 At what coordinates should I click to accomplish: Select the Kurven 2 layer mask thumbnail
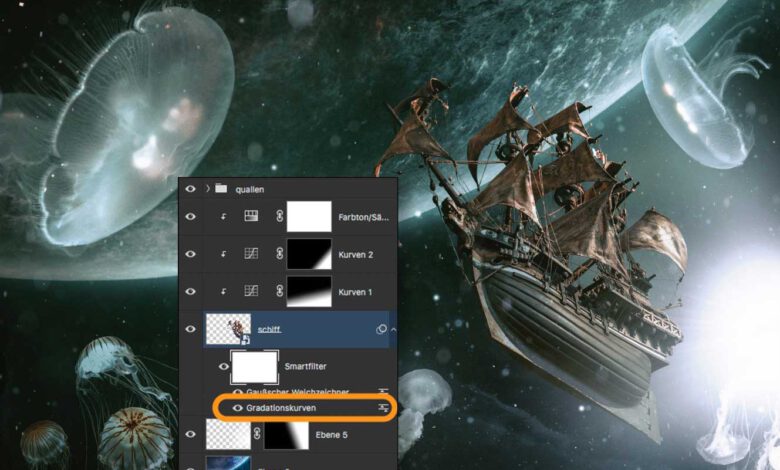tap(309, 254)
